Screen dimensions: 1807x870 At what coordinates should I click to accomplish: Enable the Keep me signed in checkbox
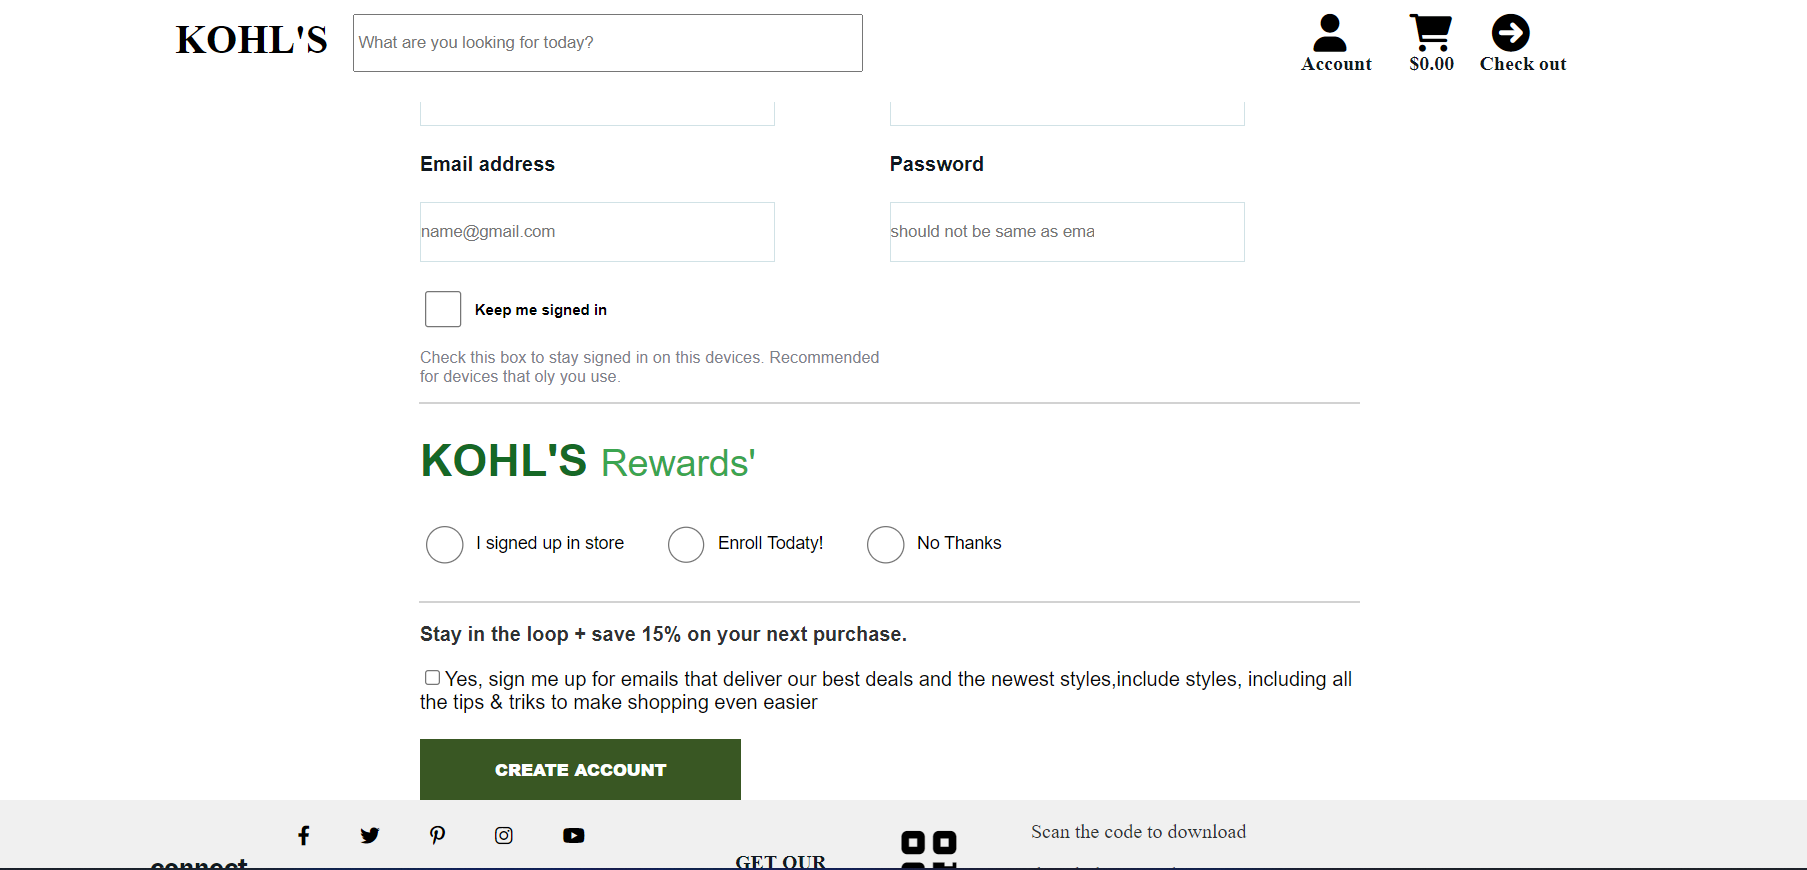click(442, 309)
